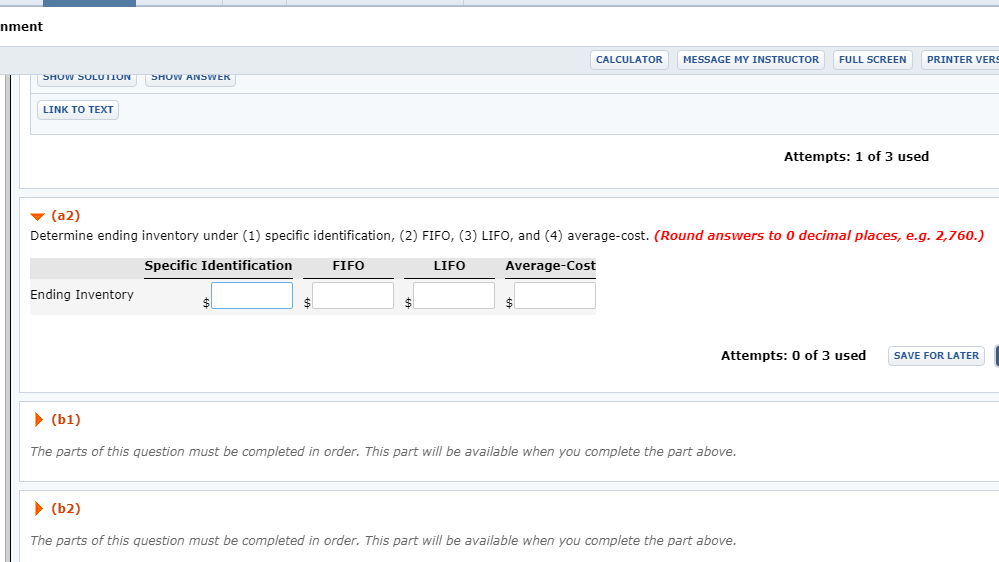Open the Printer Version link
Viewport: 999px width, 562px height.
point(961,60)
